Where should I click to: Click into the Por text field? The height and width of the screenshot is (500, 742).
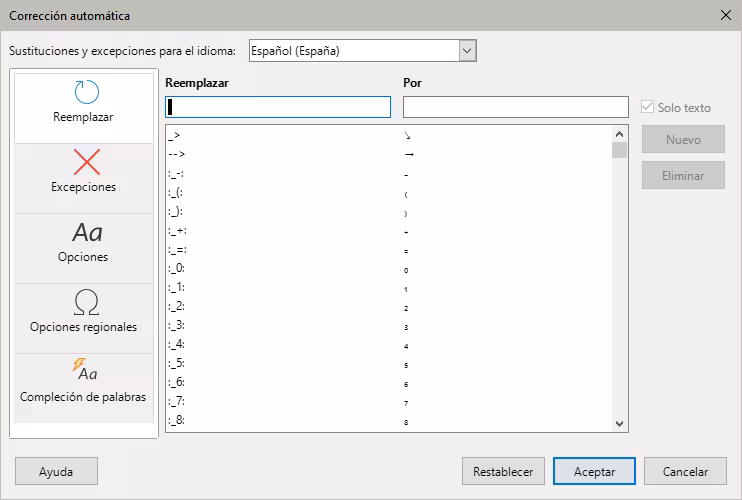click(x=515, y=107)
